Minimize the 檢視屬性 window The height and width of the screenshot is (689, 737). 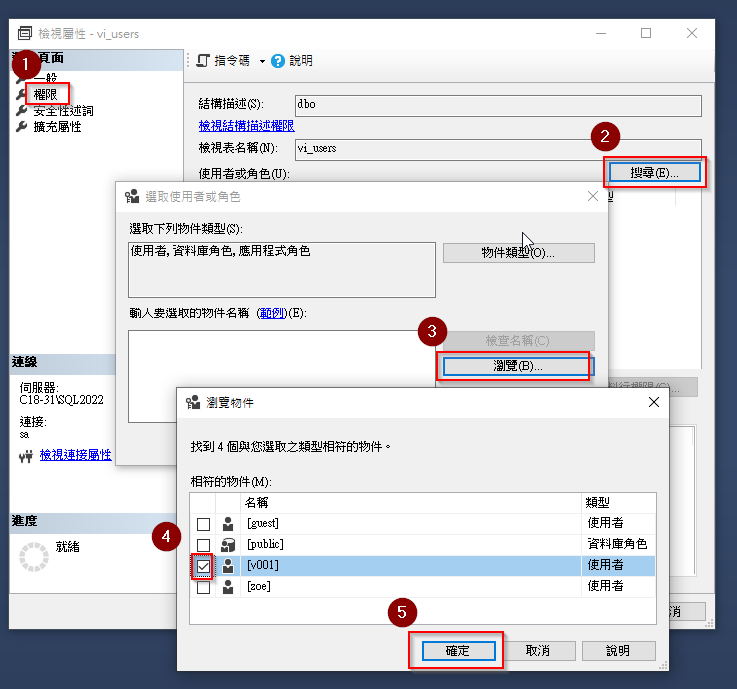[601, 33]
